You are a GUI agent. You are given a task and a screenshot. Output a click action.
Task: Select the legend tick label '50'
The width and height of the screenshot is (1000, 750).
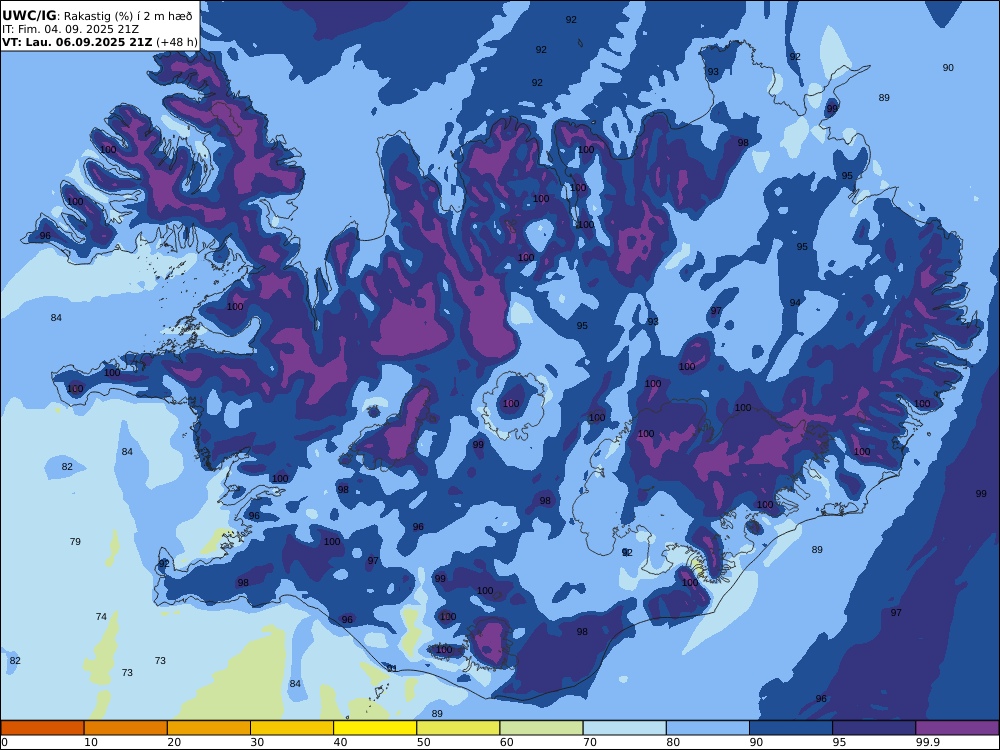[x=423, y=742]
